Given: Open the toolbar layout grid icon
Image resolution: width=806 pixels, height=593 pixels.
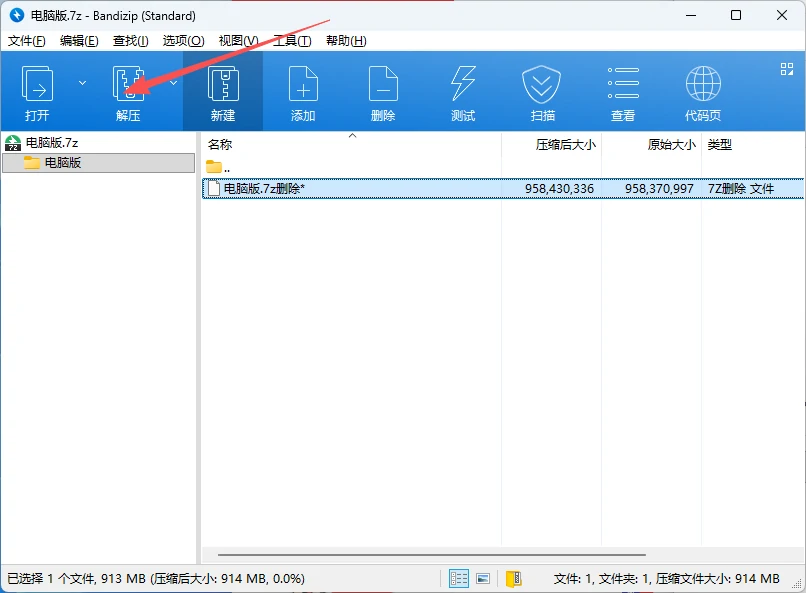Looking at the screenshot, I should pyautogui.click(x=786, y=69).
